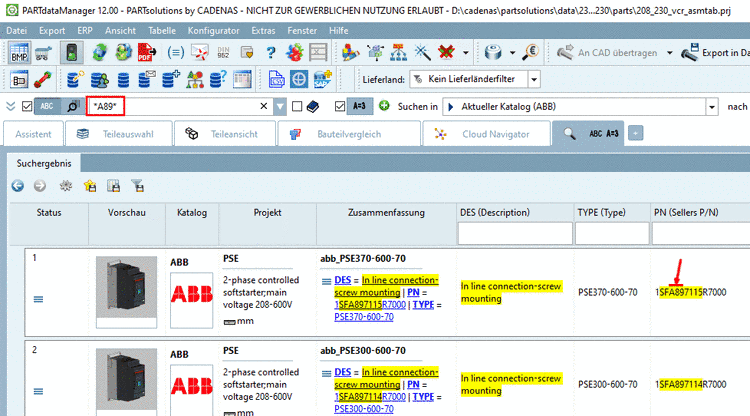
Task: Expand row 1 details via lines icon
Action: [38, 299]
